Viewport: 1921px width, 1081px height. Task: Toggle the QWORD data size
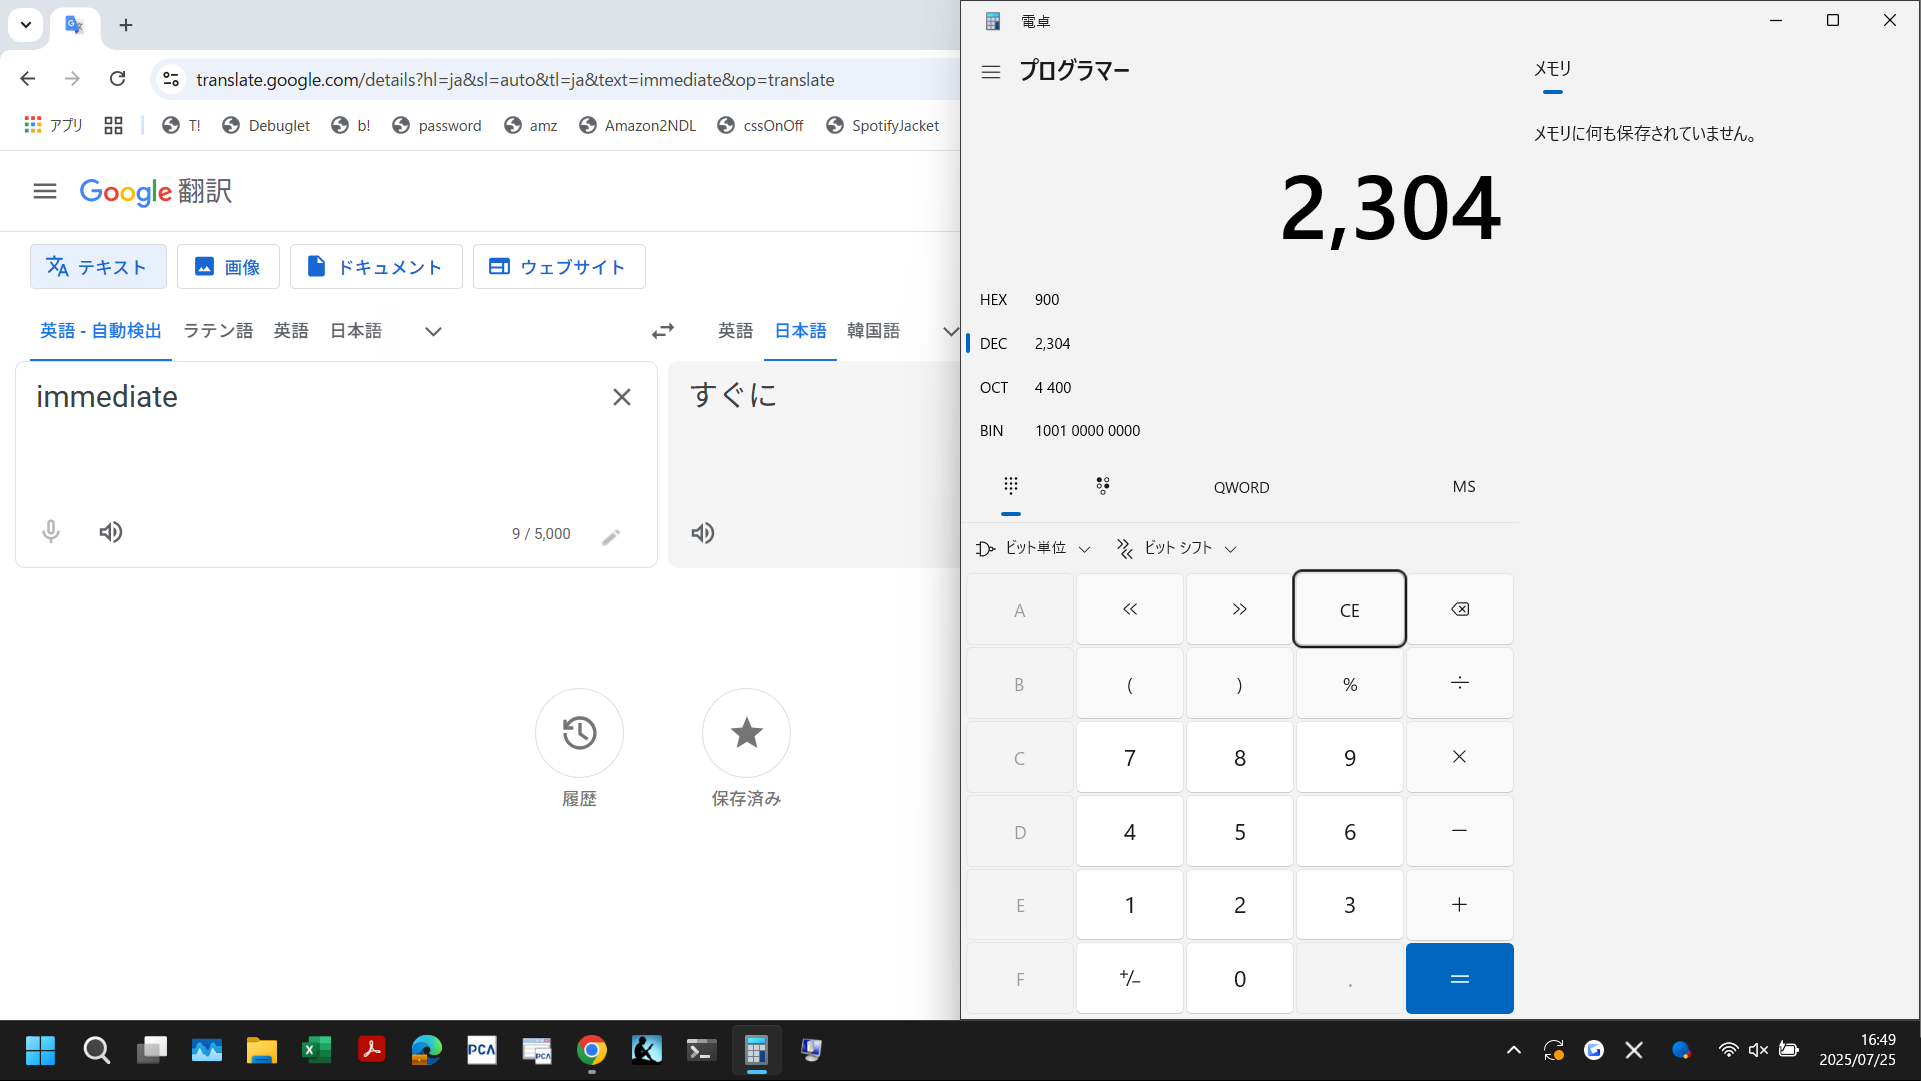1241,487
